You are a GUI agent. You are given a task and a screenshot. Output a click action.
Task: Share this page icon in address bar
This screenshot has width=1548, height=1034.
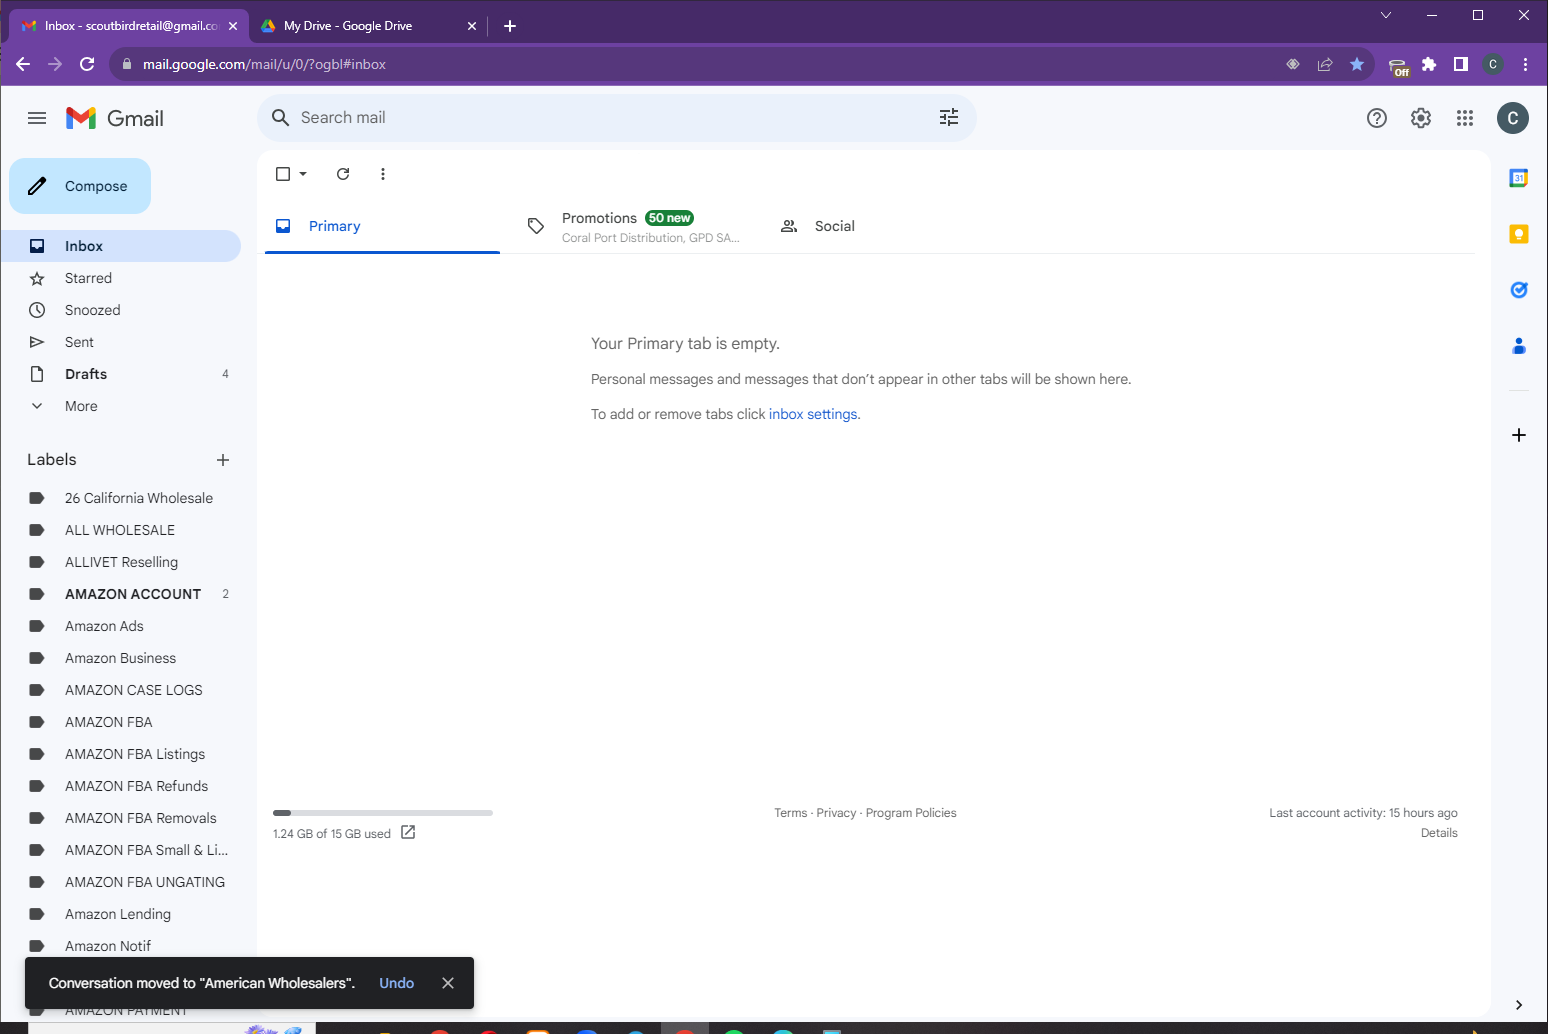[x=1325, y=64]
